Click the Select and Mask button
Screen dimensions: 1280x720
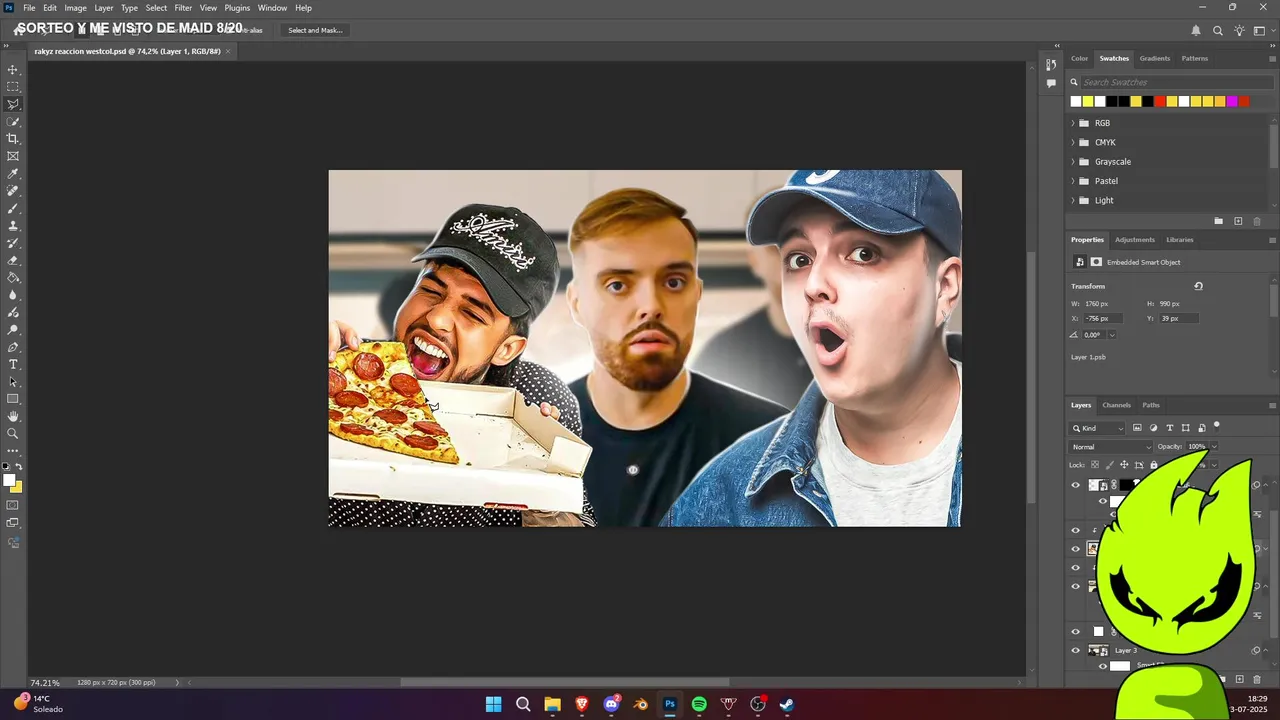click(x=315, y=30)
